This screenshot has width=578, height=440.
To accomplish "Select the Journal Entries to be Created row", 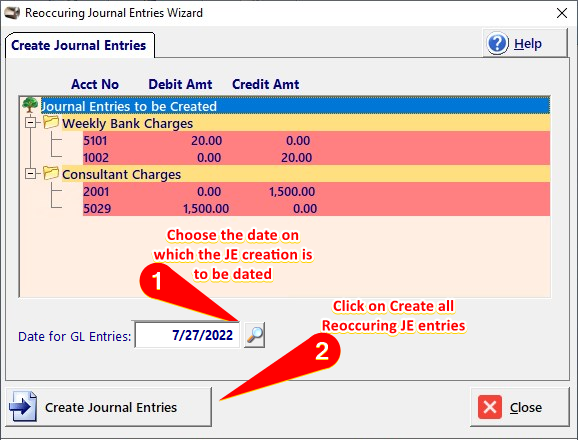I will (295, 106).
